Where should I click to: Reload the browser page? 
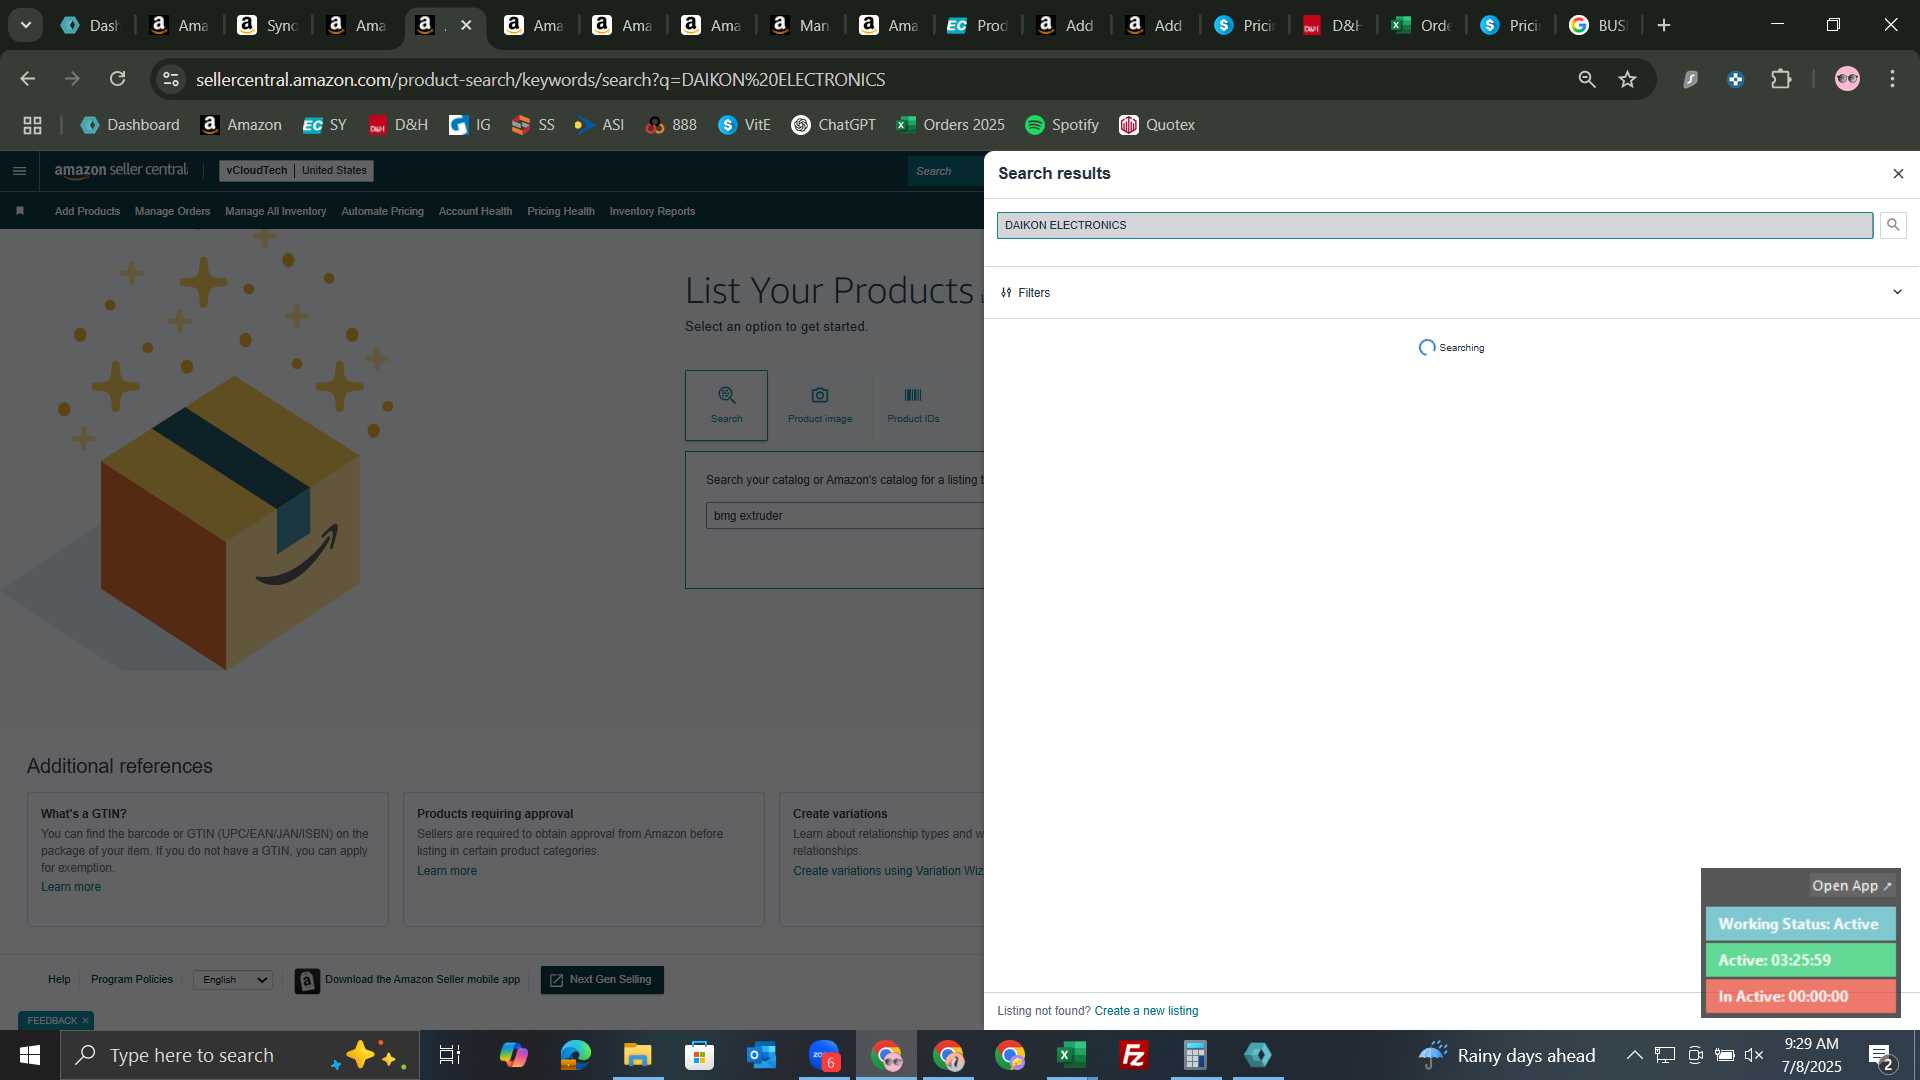click(x=117, y=79)
